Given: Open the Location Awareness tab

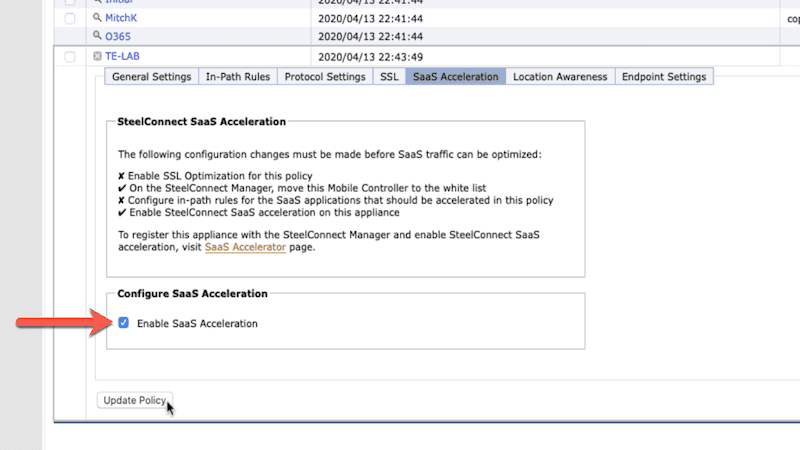Looking at the screenshot, I should pyautogui.click(x=560, y=77).
